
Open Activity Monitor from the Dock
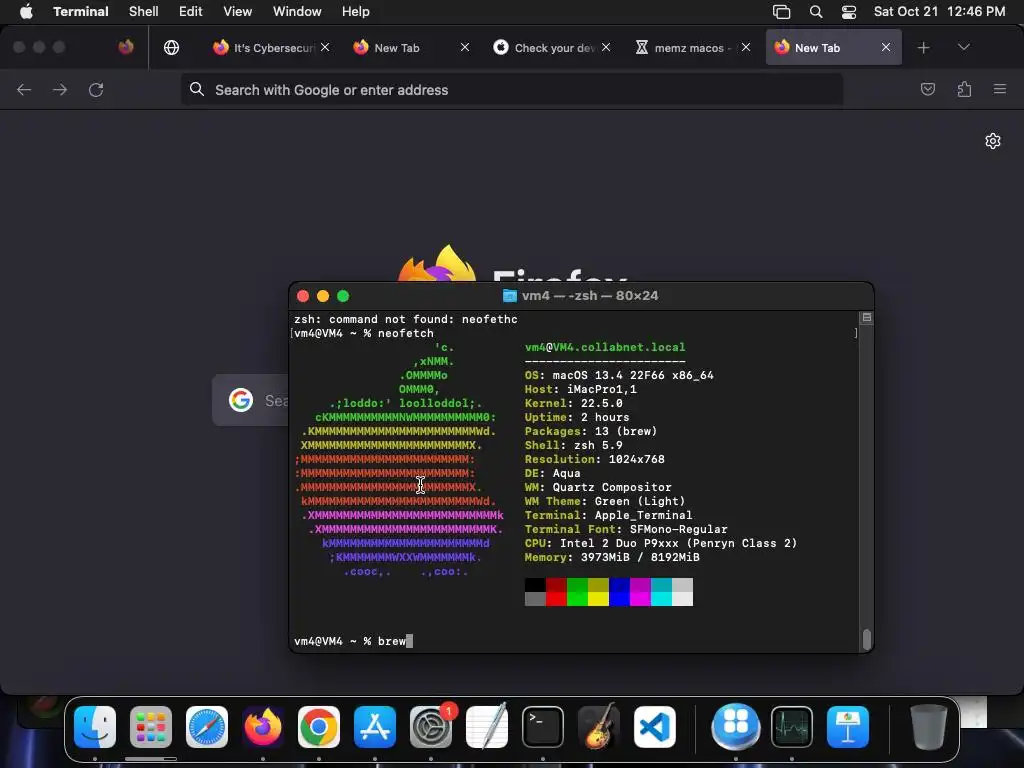792,727
